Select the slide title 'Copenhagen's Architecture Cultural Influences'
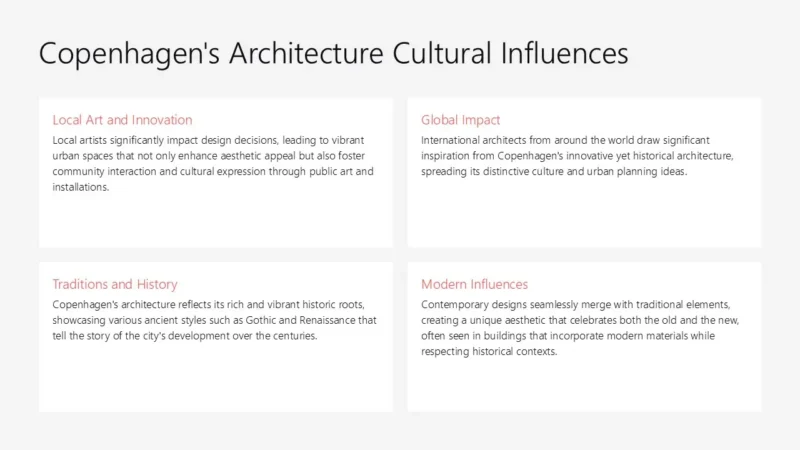The width and height of the screenshot is (800, 450). [x=334, y=54]
